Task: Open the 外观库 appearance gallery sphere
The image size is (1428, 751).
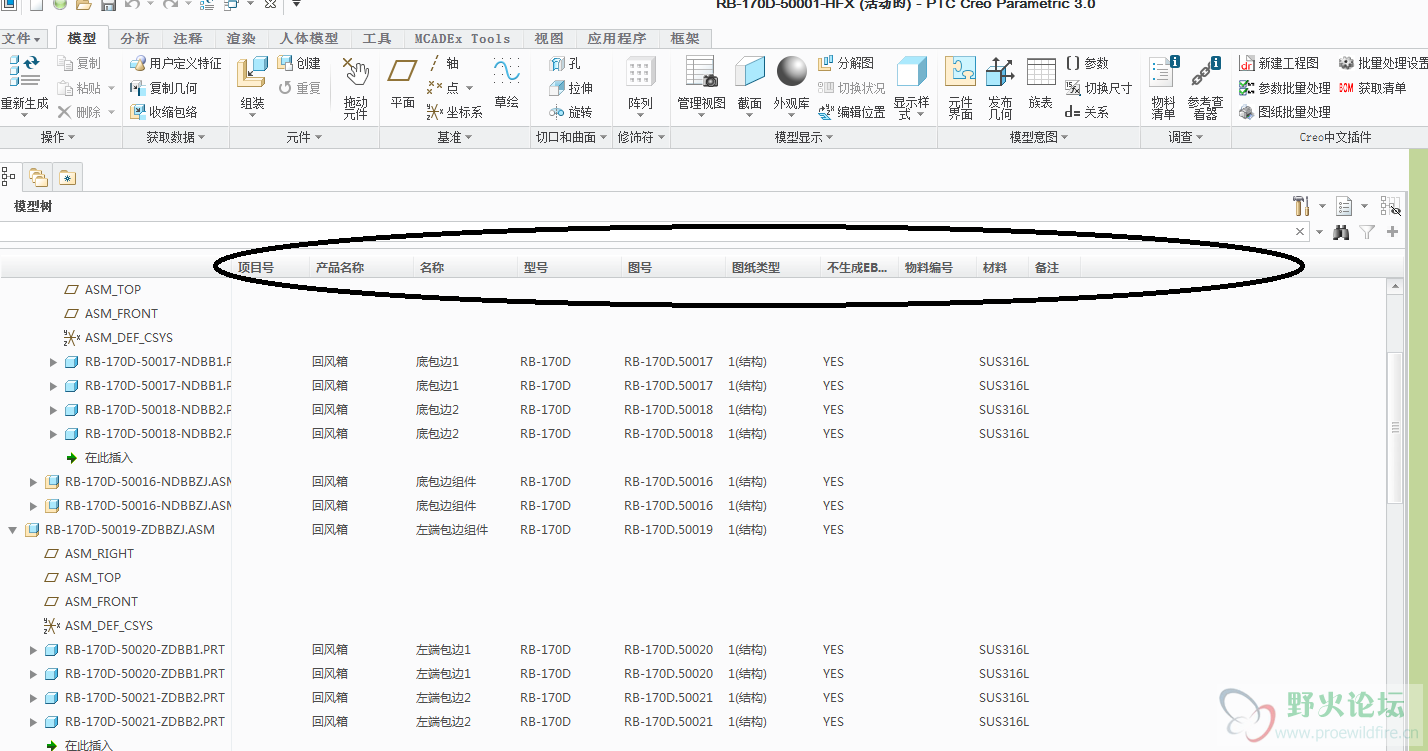Action: click(791, 72)
